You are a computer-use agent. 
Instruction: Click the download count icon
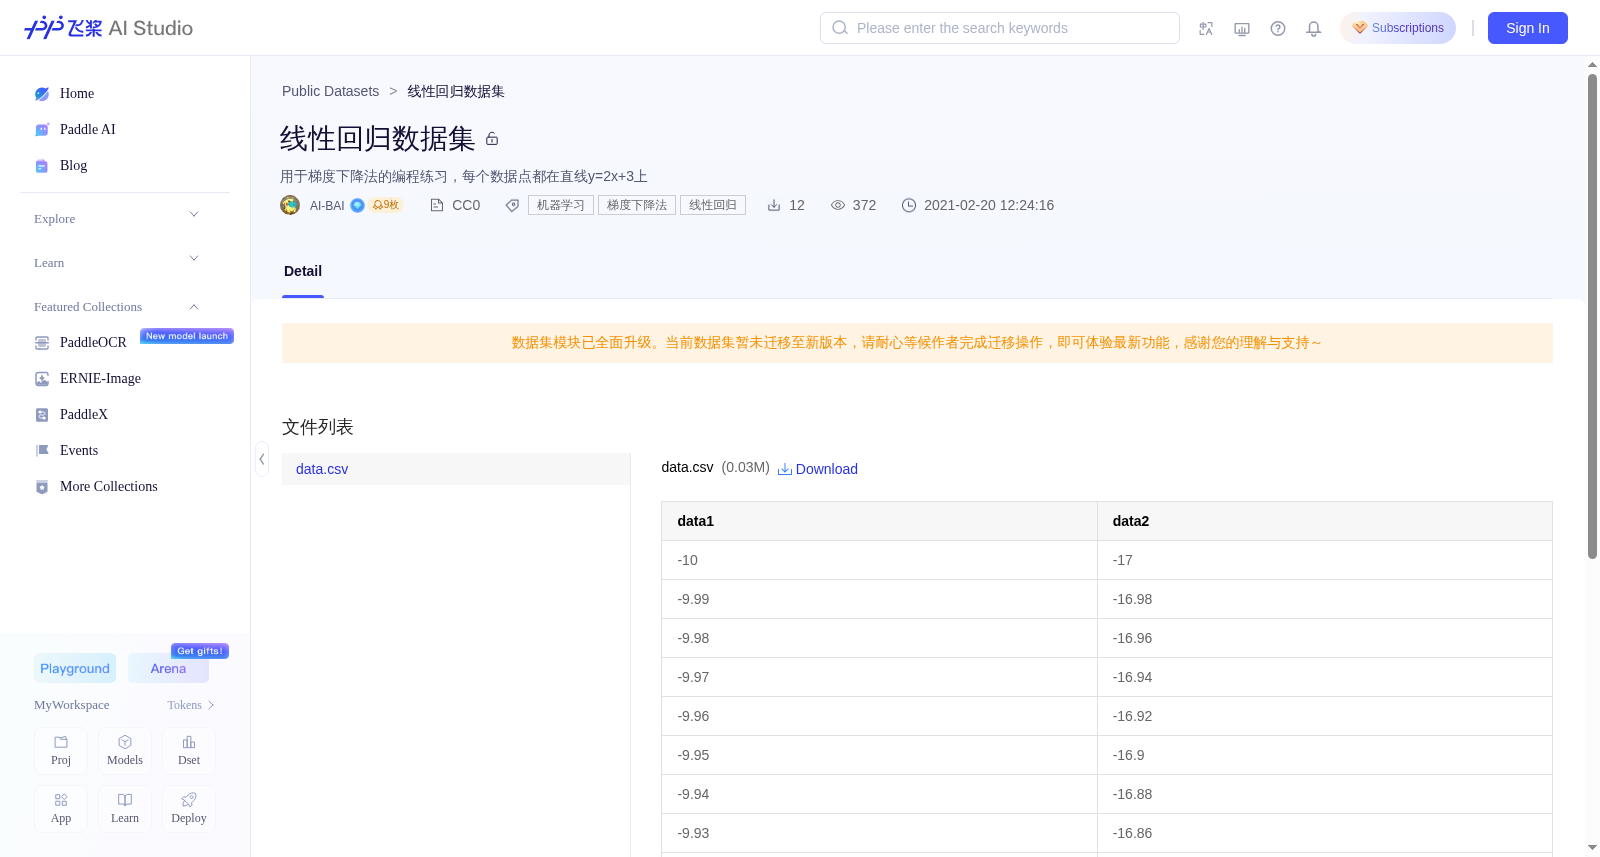774,205
